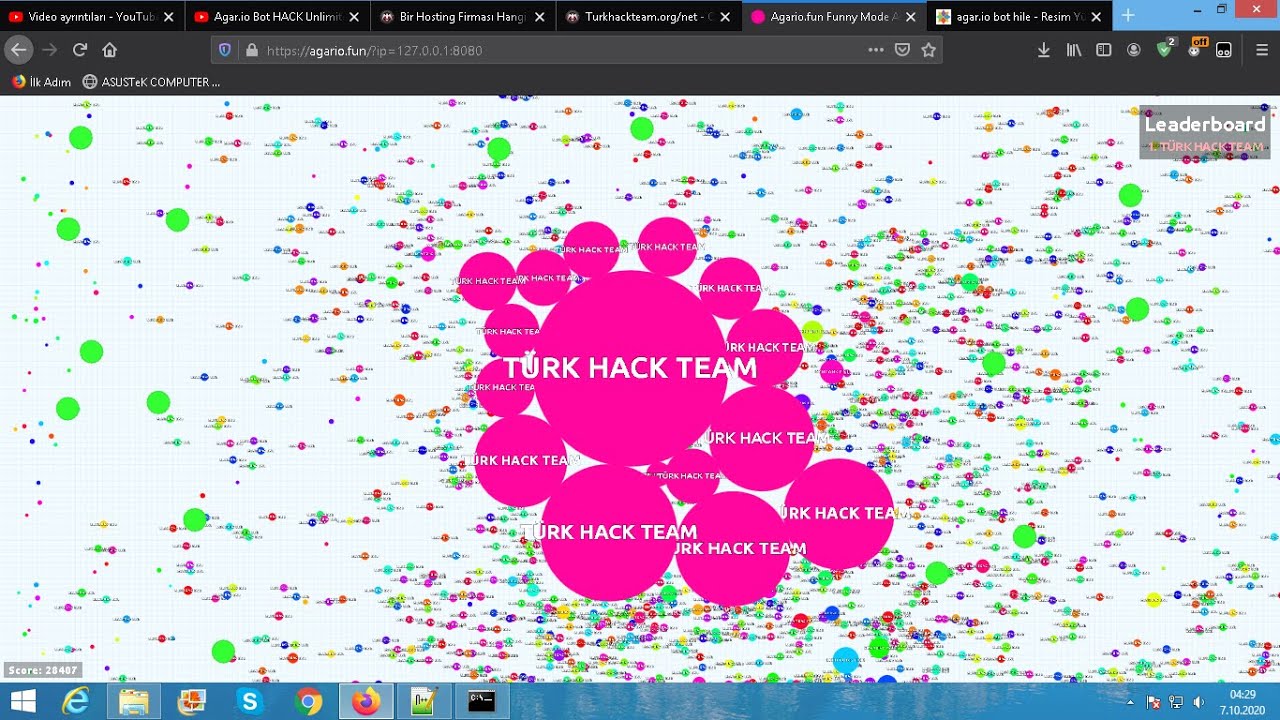1280x720 pixels.
Task: Open the volume speaker control
Action: pos(1198,702)
